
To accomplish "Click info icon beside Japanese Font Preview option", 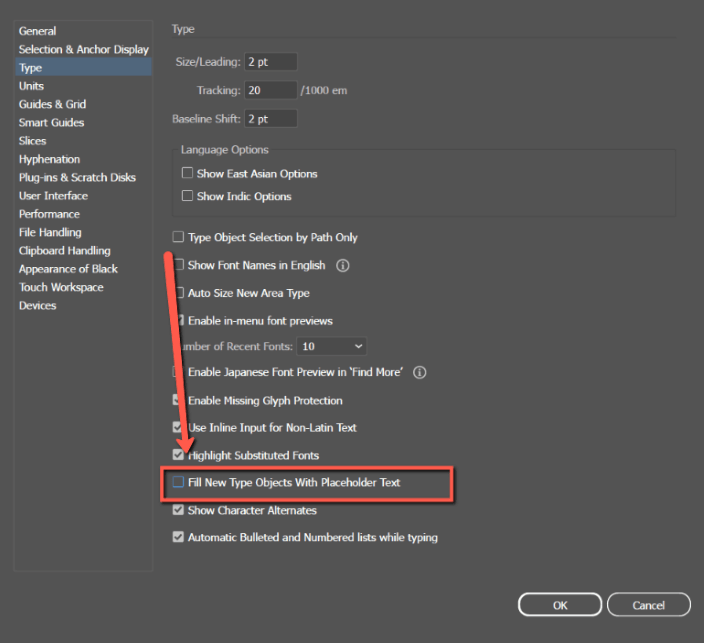I will (419, 372).
